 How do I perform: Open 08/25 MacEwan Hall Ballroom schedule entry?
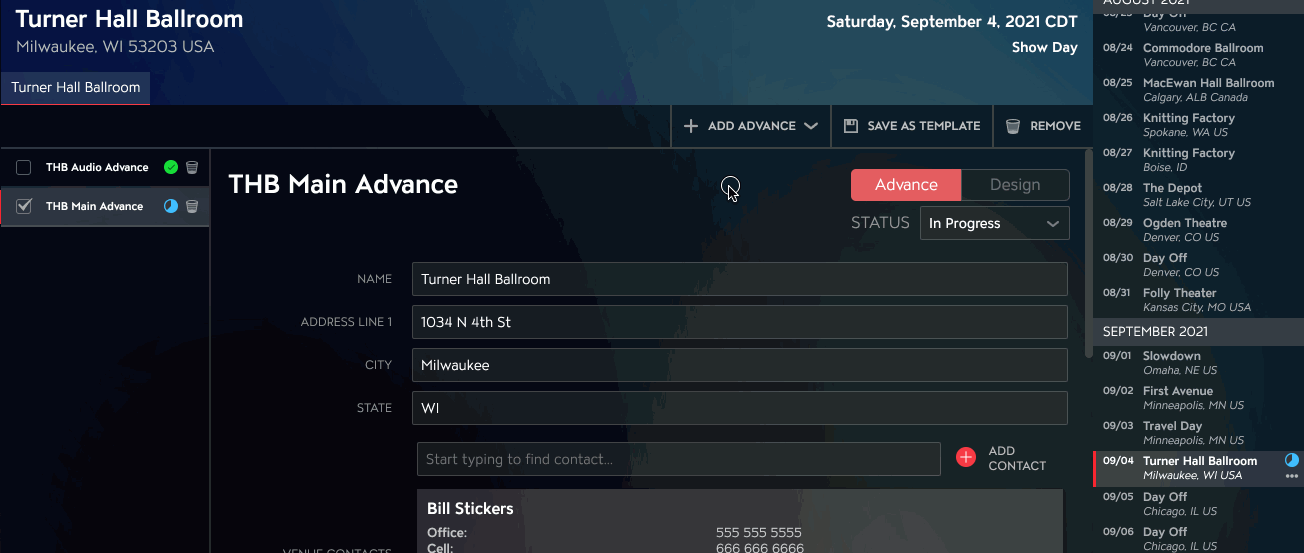click(1198, 90)
